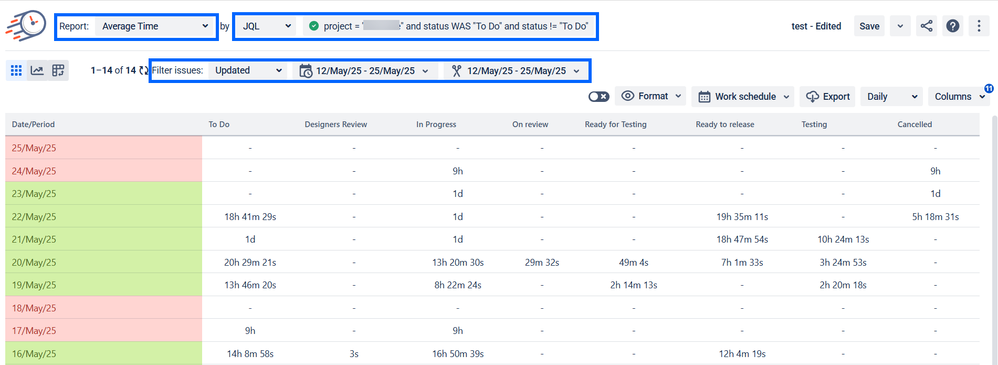The image size is (998, 365).
Task: Click the On review column header
Action: 530,125
